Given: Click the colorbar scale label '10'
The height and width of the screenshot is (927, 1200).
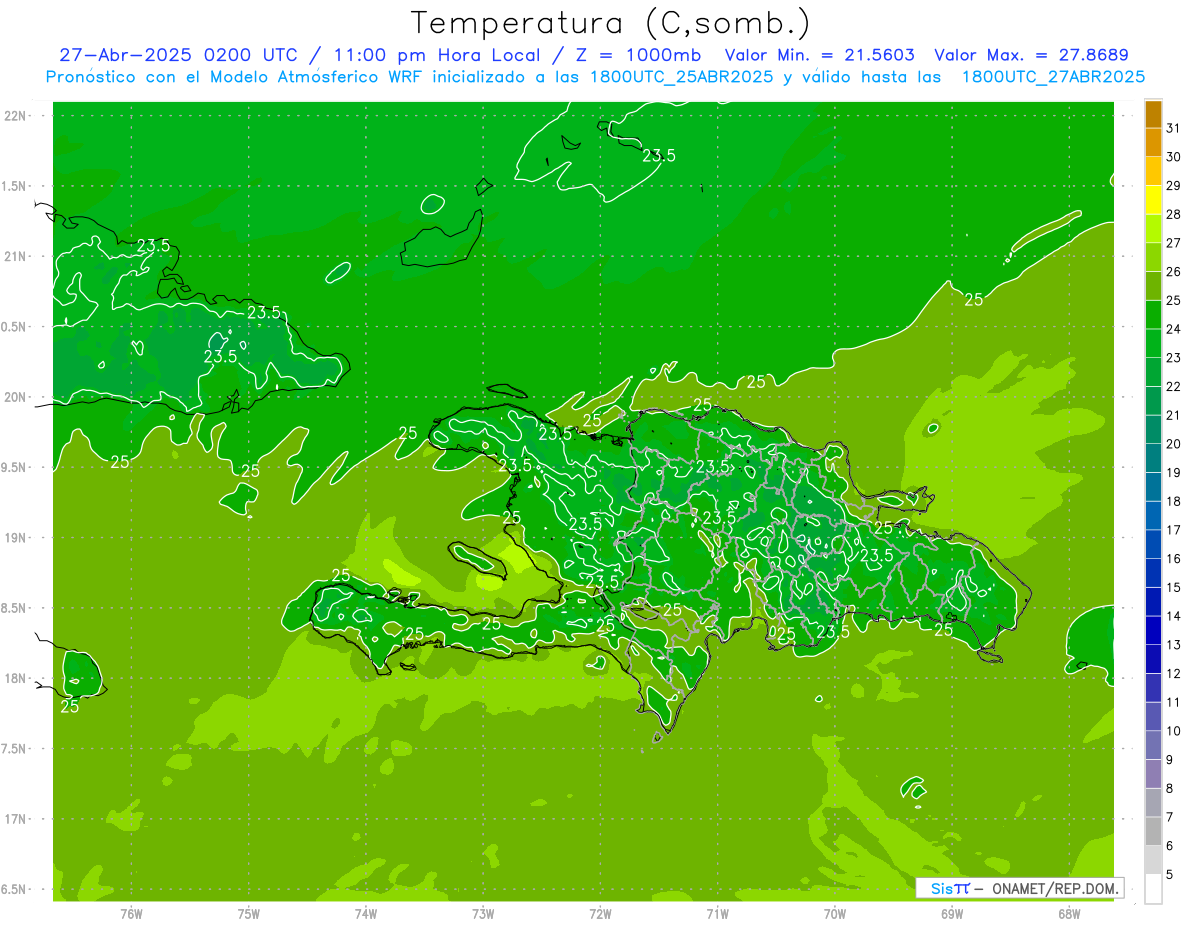Looking at the screenshot, I should [1174, 731].
